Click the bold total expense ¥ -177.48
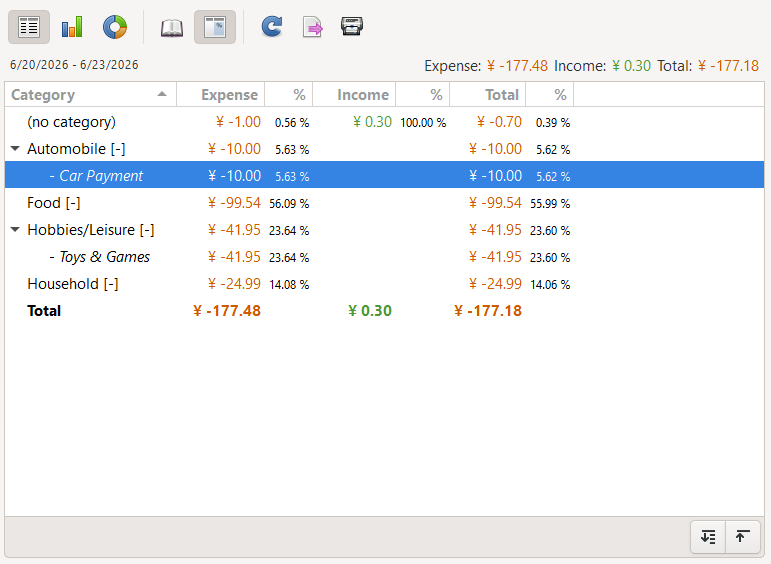771x564 pixels. [x=227, y=311]
